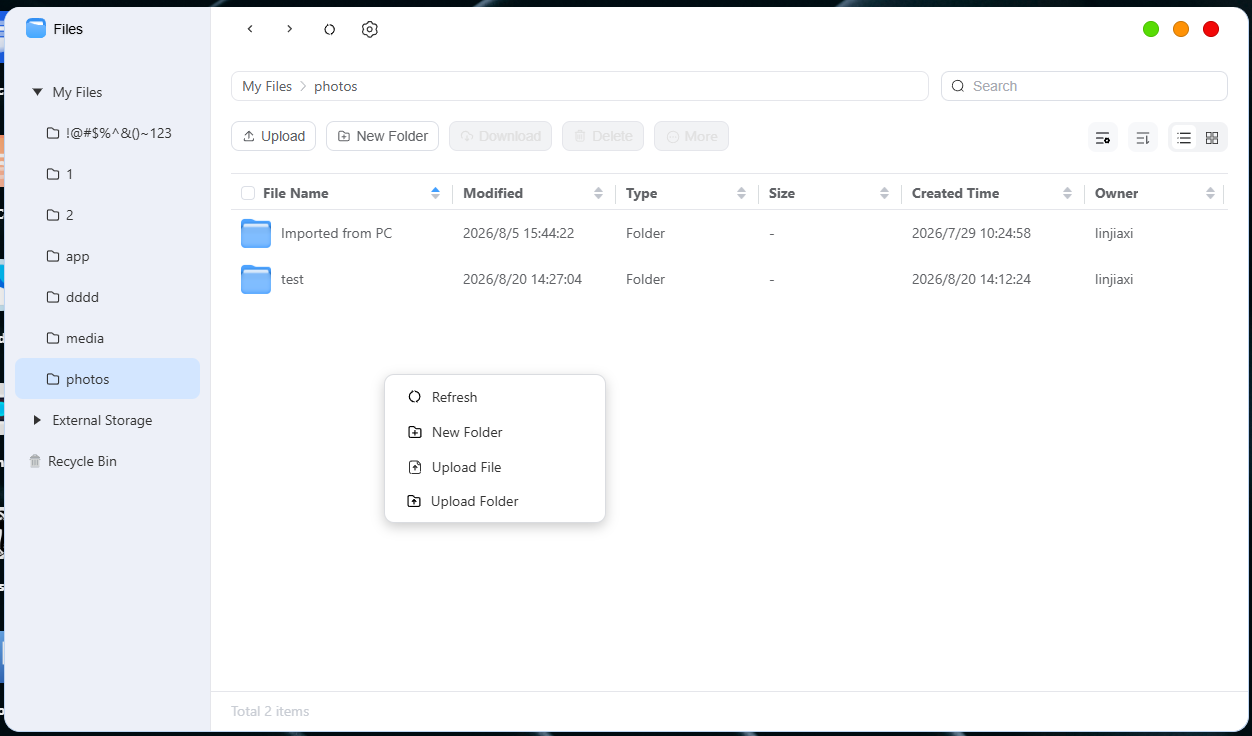Image resolution: width=1252 pixels, height=736 pixels.
Task: Click photos in the breadcrumb
Action: pyautogui.click(x=336, y=86)
